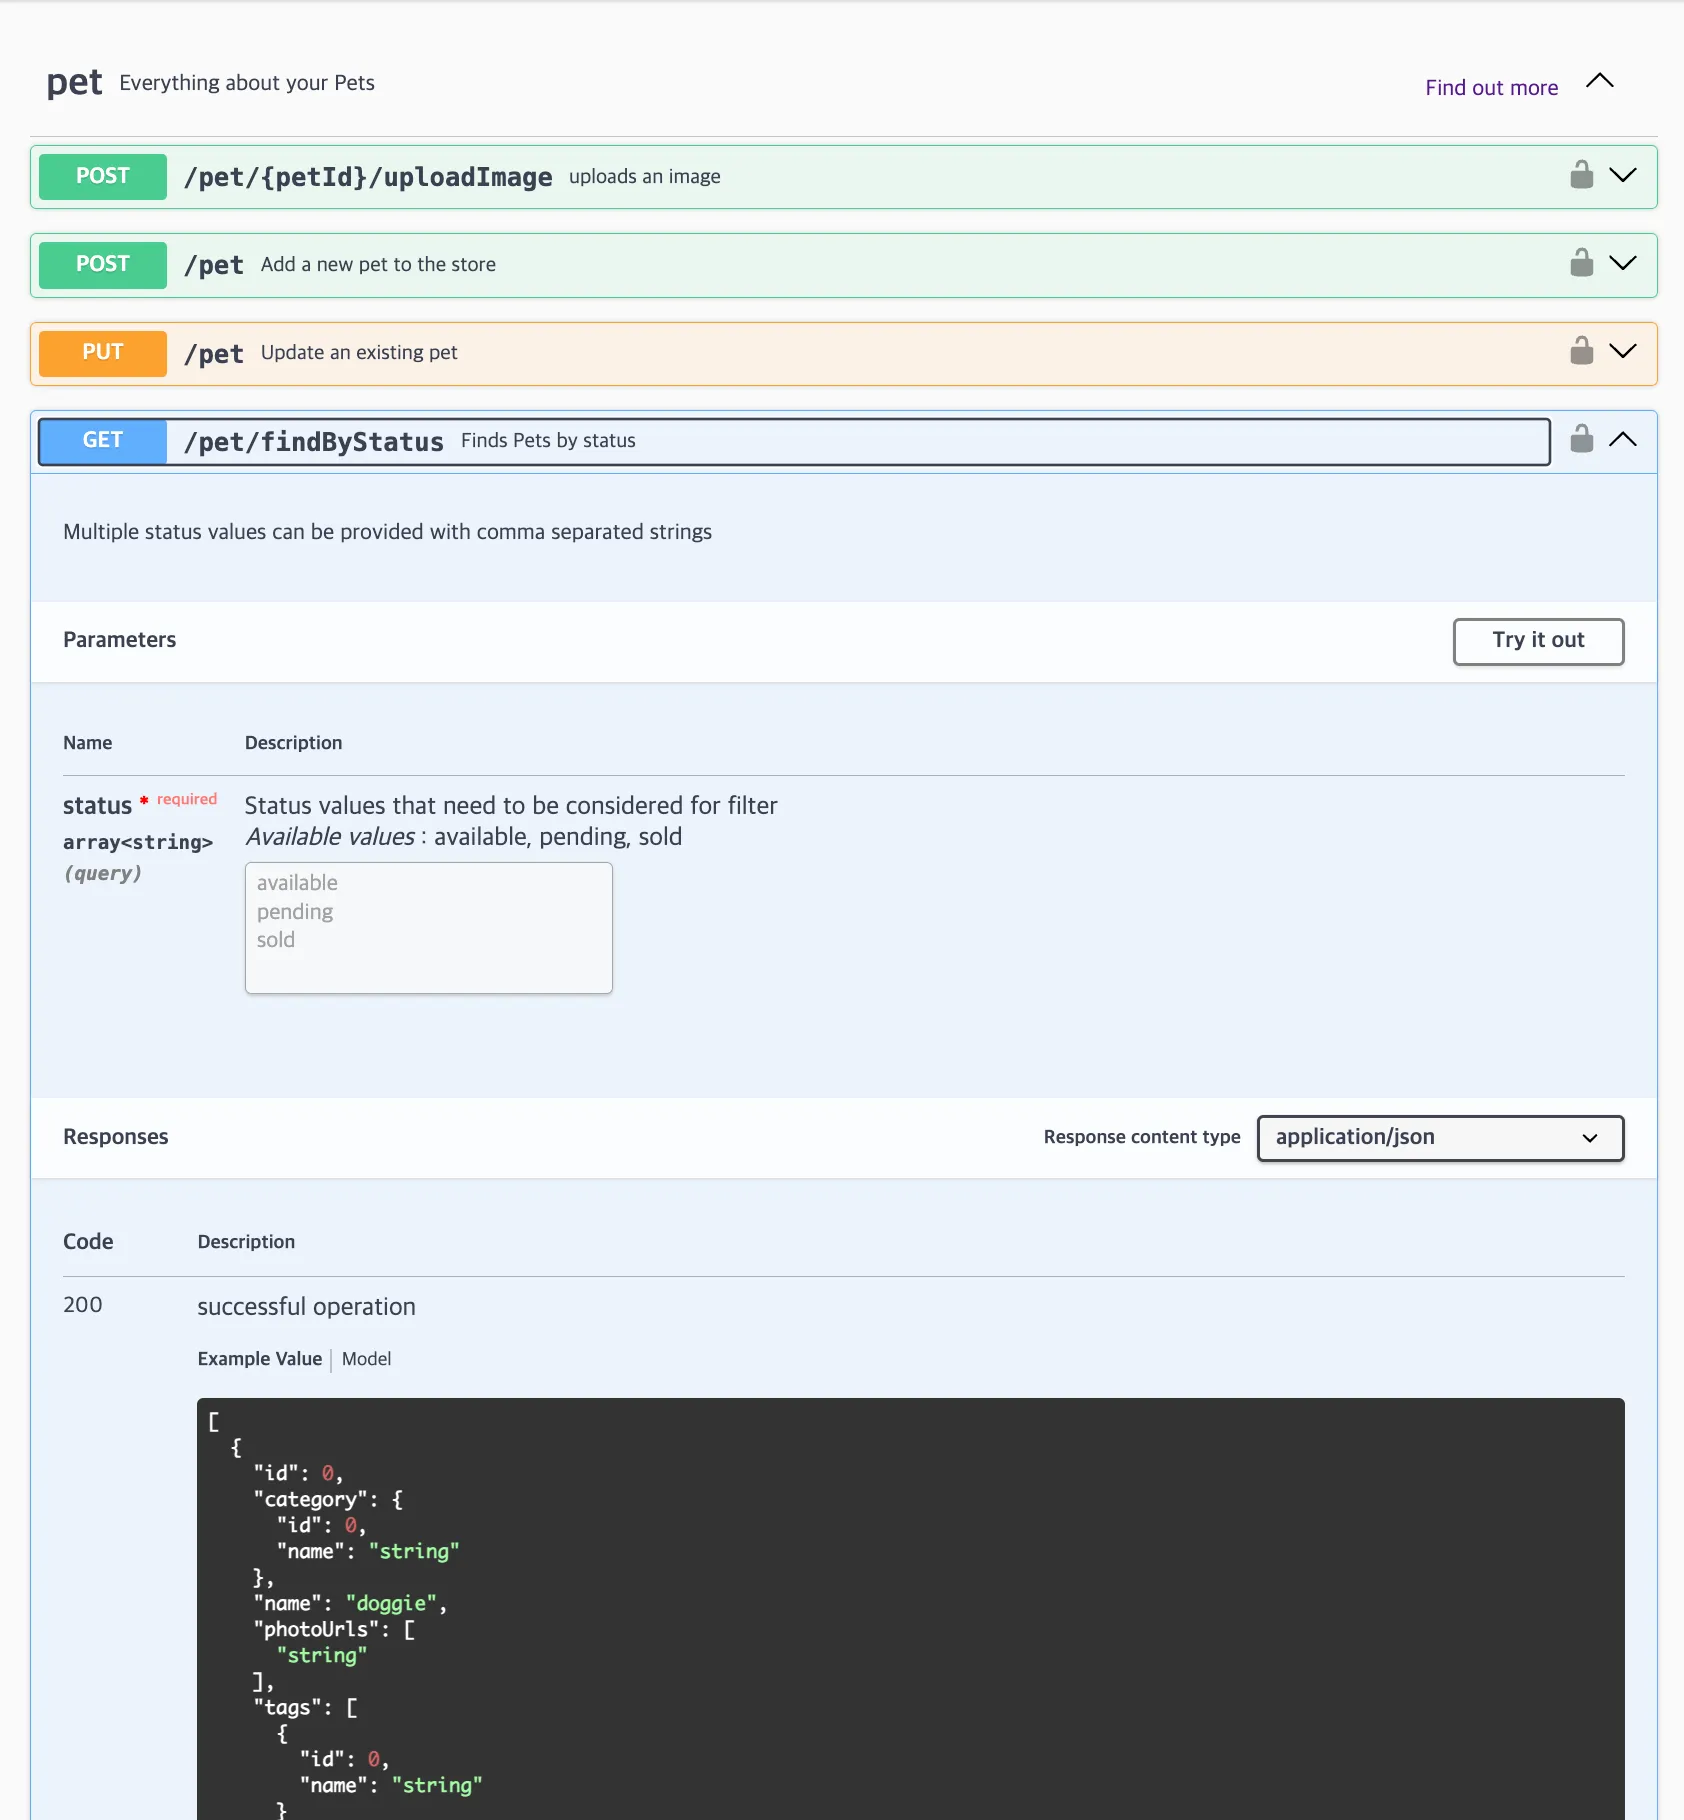
Task: Click the "photoUrls" key in example JSON
Action: click(x=317, y=1630)
